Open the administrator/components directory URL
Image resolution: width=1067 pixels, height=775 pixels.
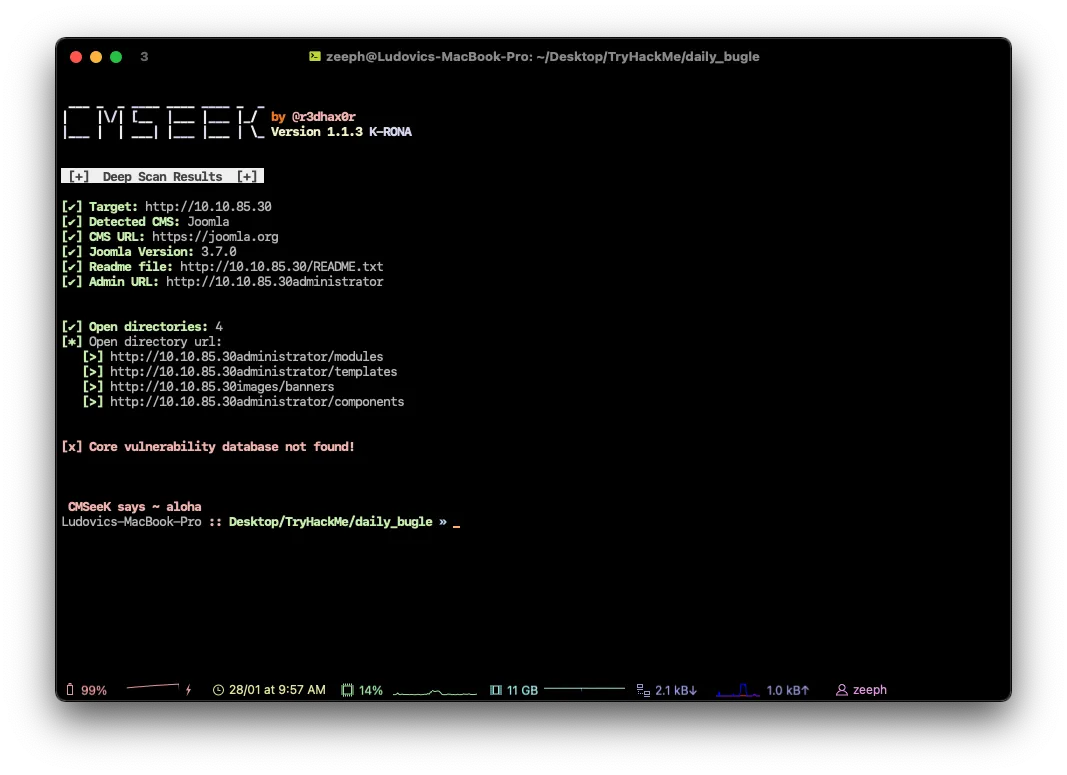(x=257, y=402)
